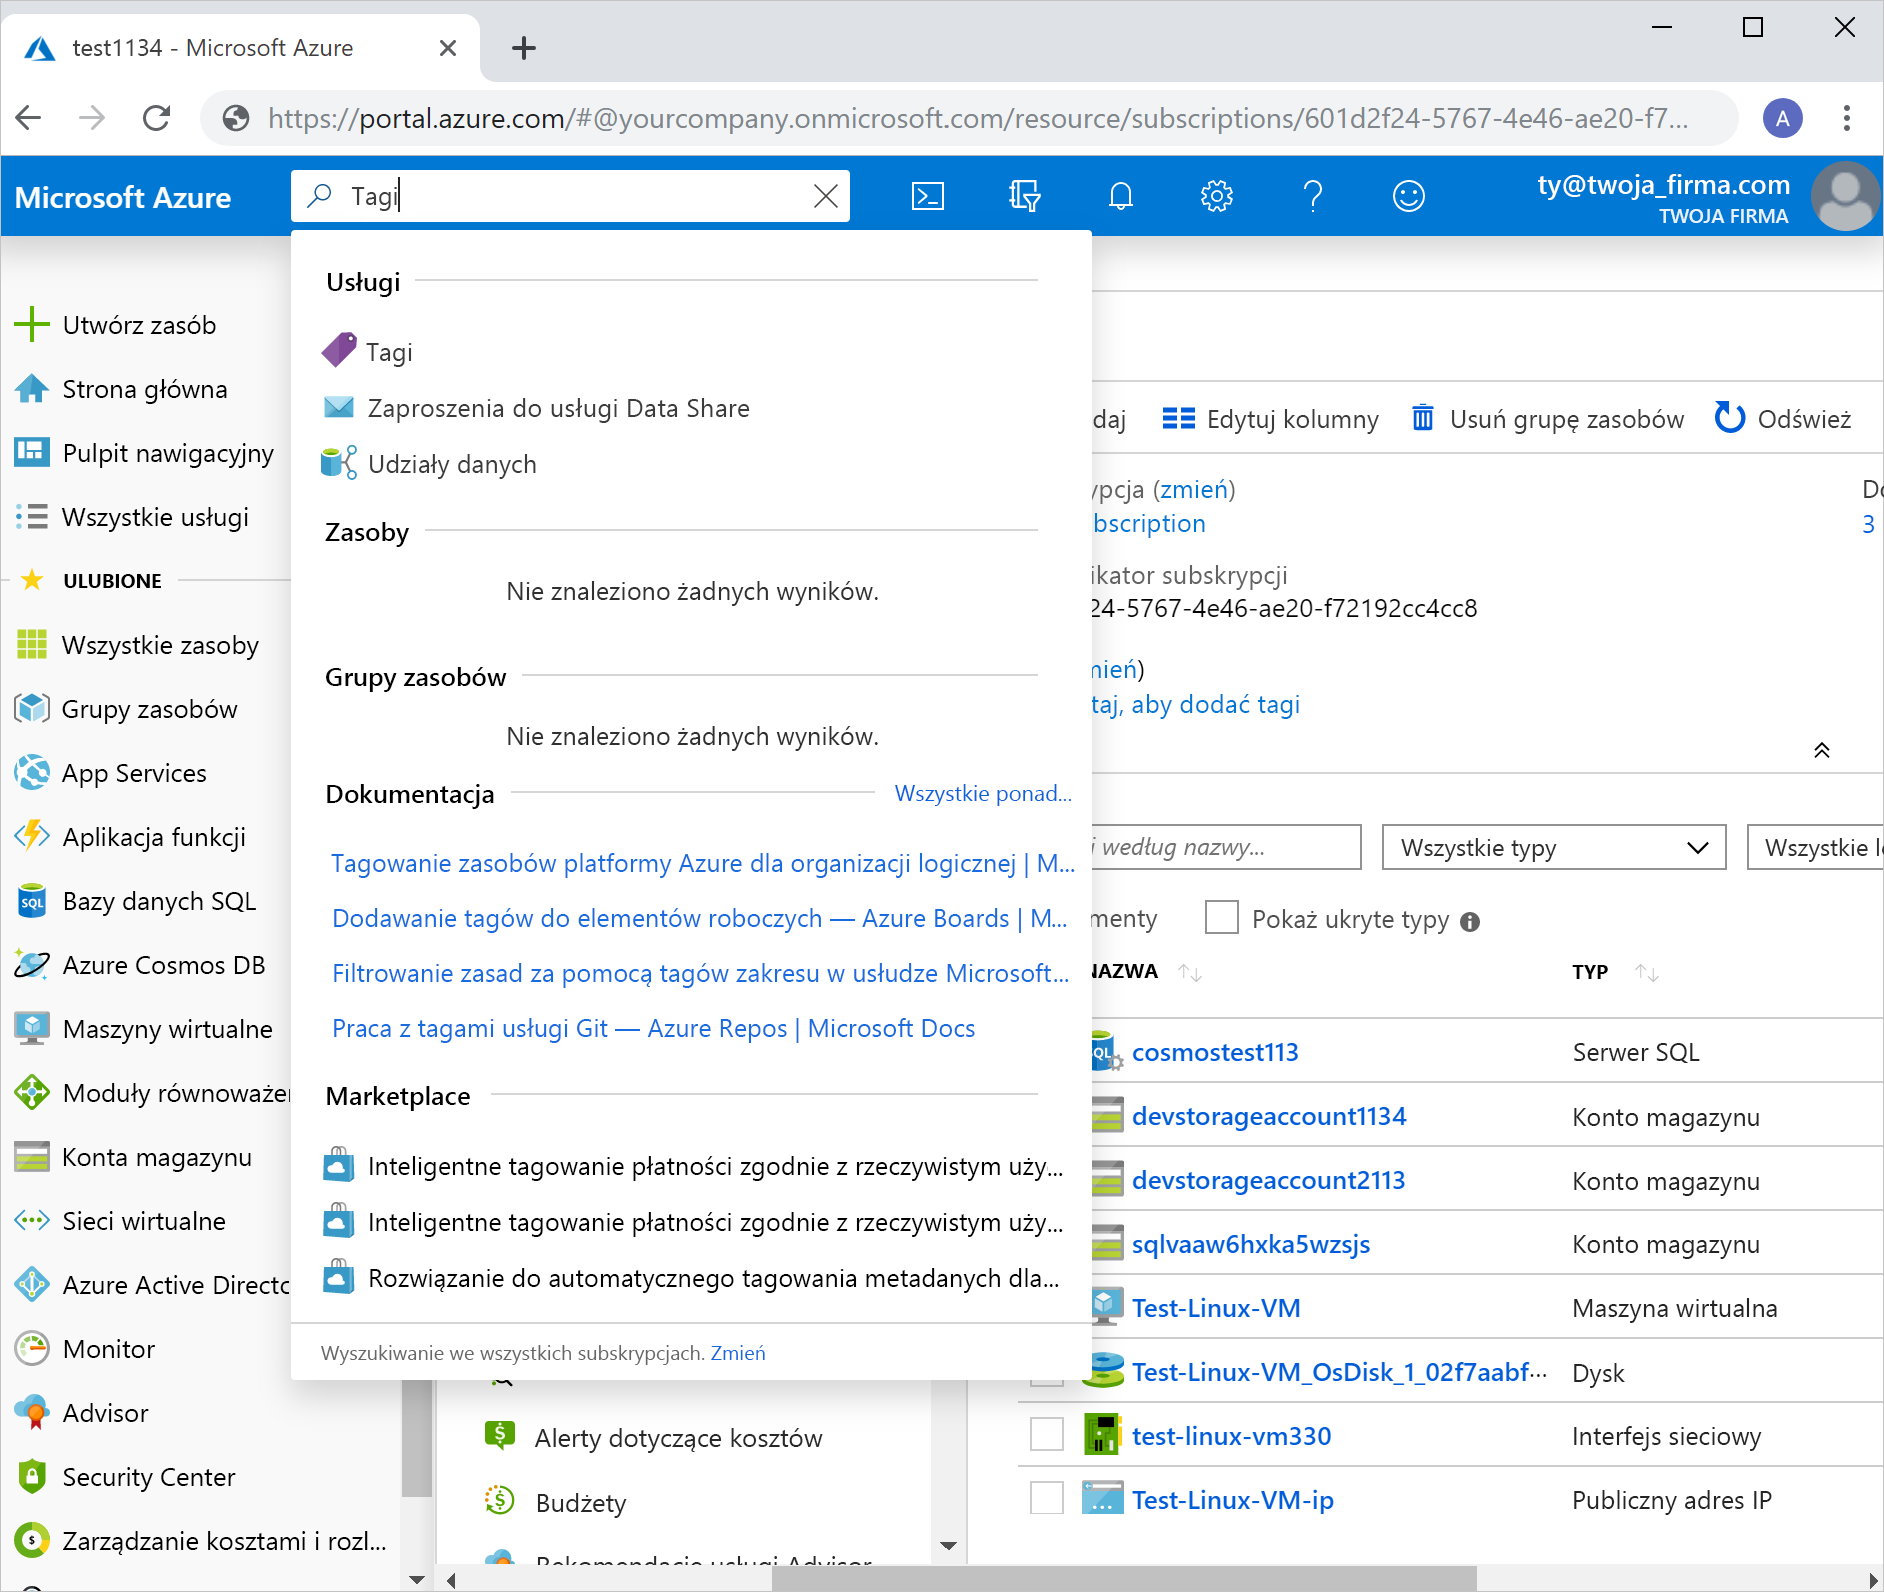Open the Help question mark icon
1884x1592 pixels.
[1313, 196]
